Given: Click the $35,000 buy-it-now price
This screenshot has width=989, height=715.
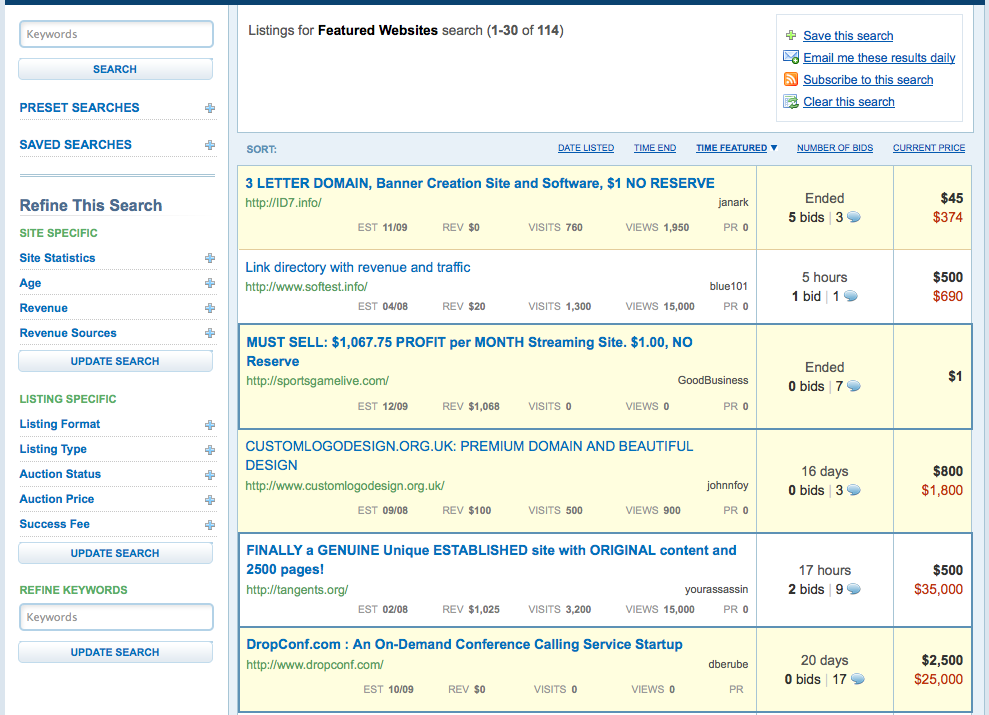Looking at the screenshot, I should point(938,590).
